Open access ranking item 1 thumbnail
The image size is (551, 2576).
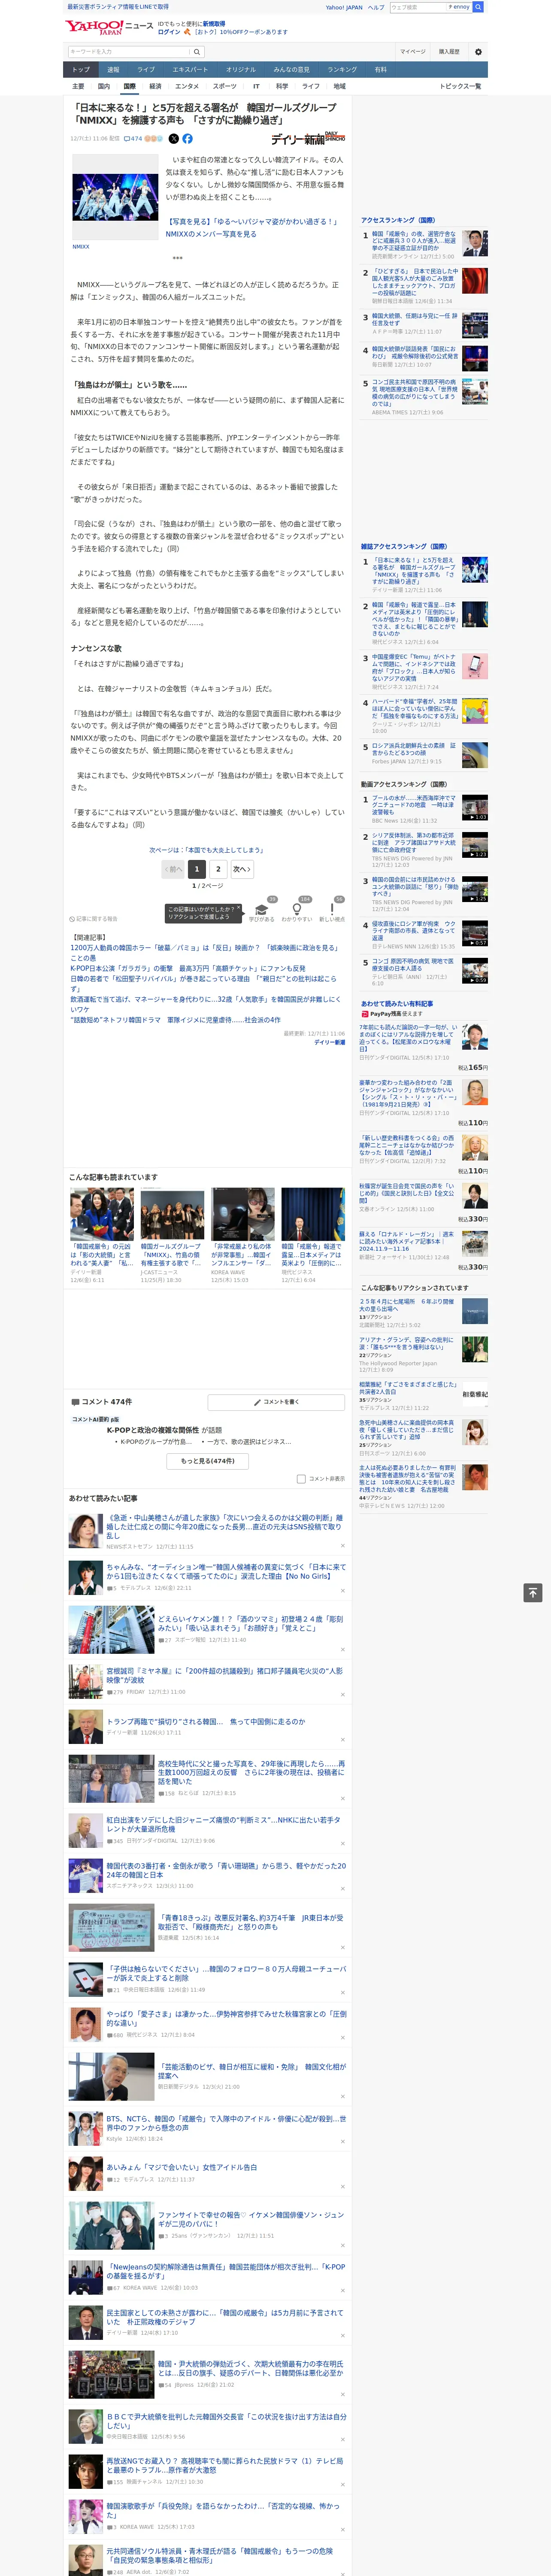point(475,244)
